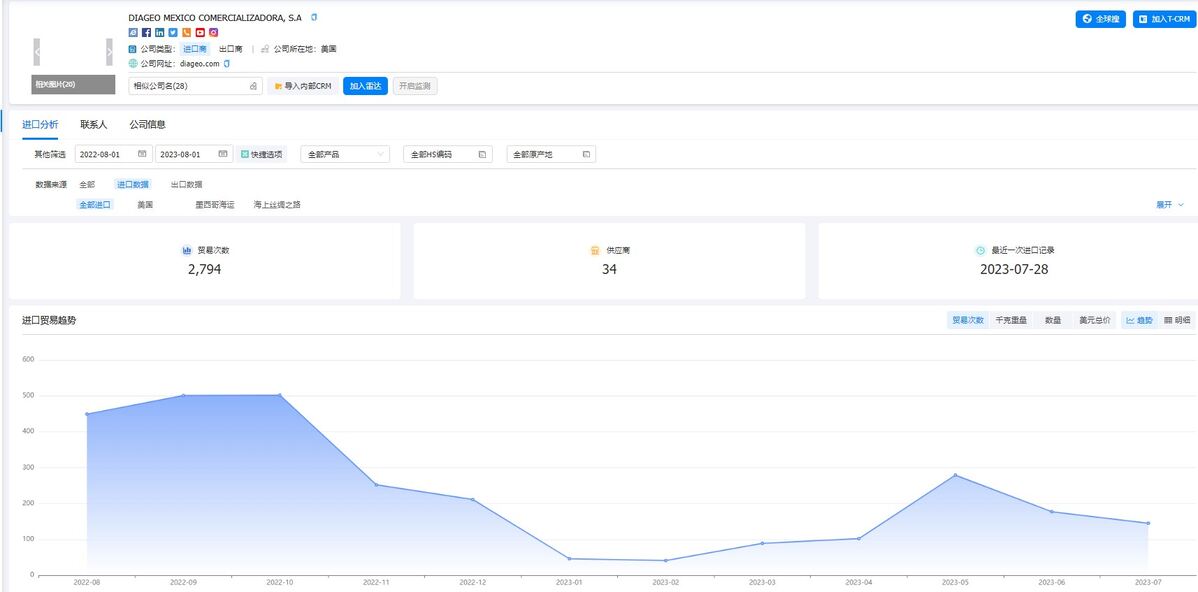This screenshot has width=1198, height=592.
Task: Click the 开启监测 button
Action: coord(415,86)
